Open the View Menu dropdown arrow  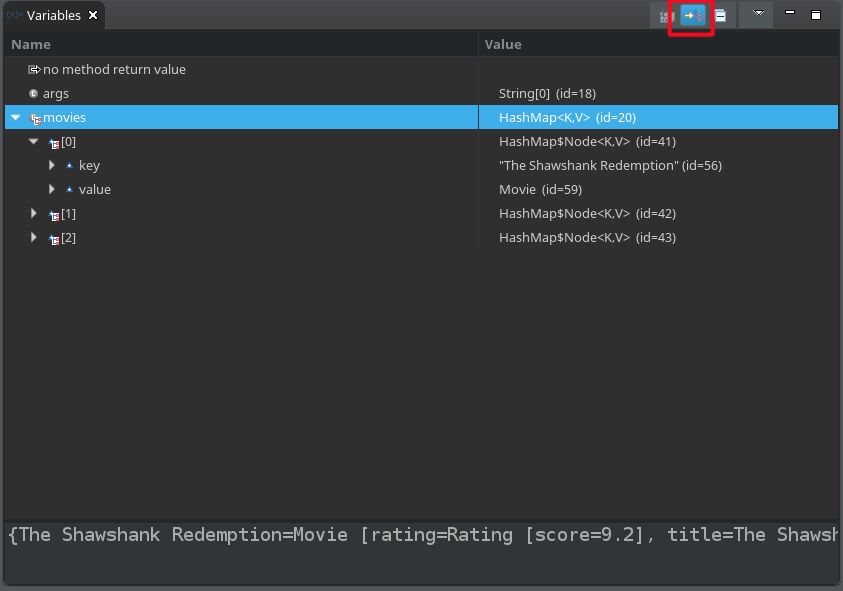(758, 15)
